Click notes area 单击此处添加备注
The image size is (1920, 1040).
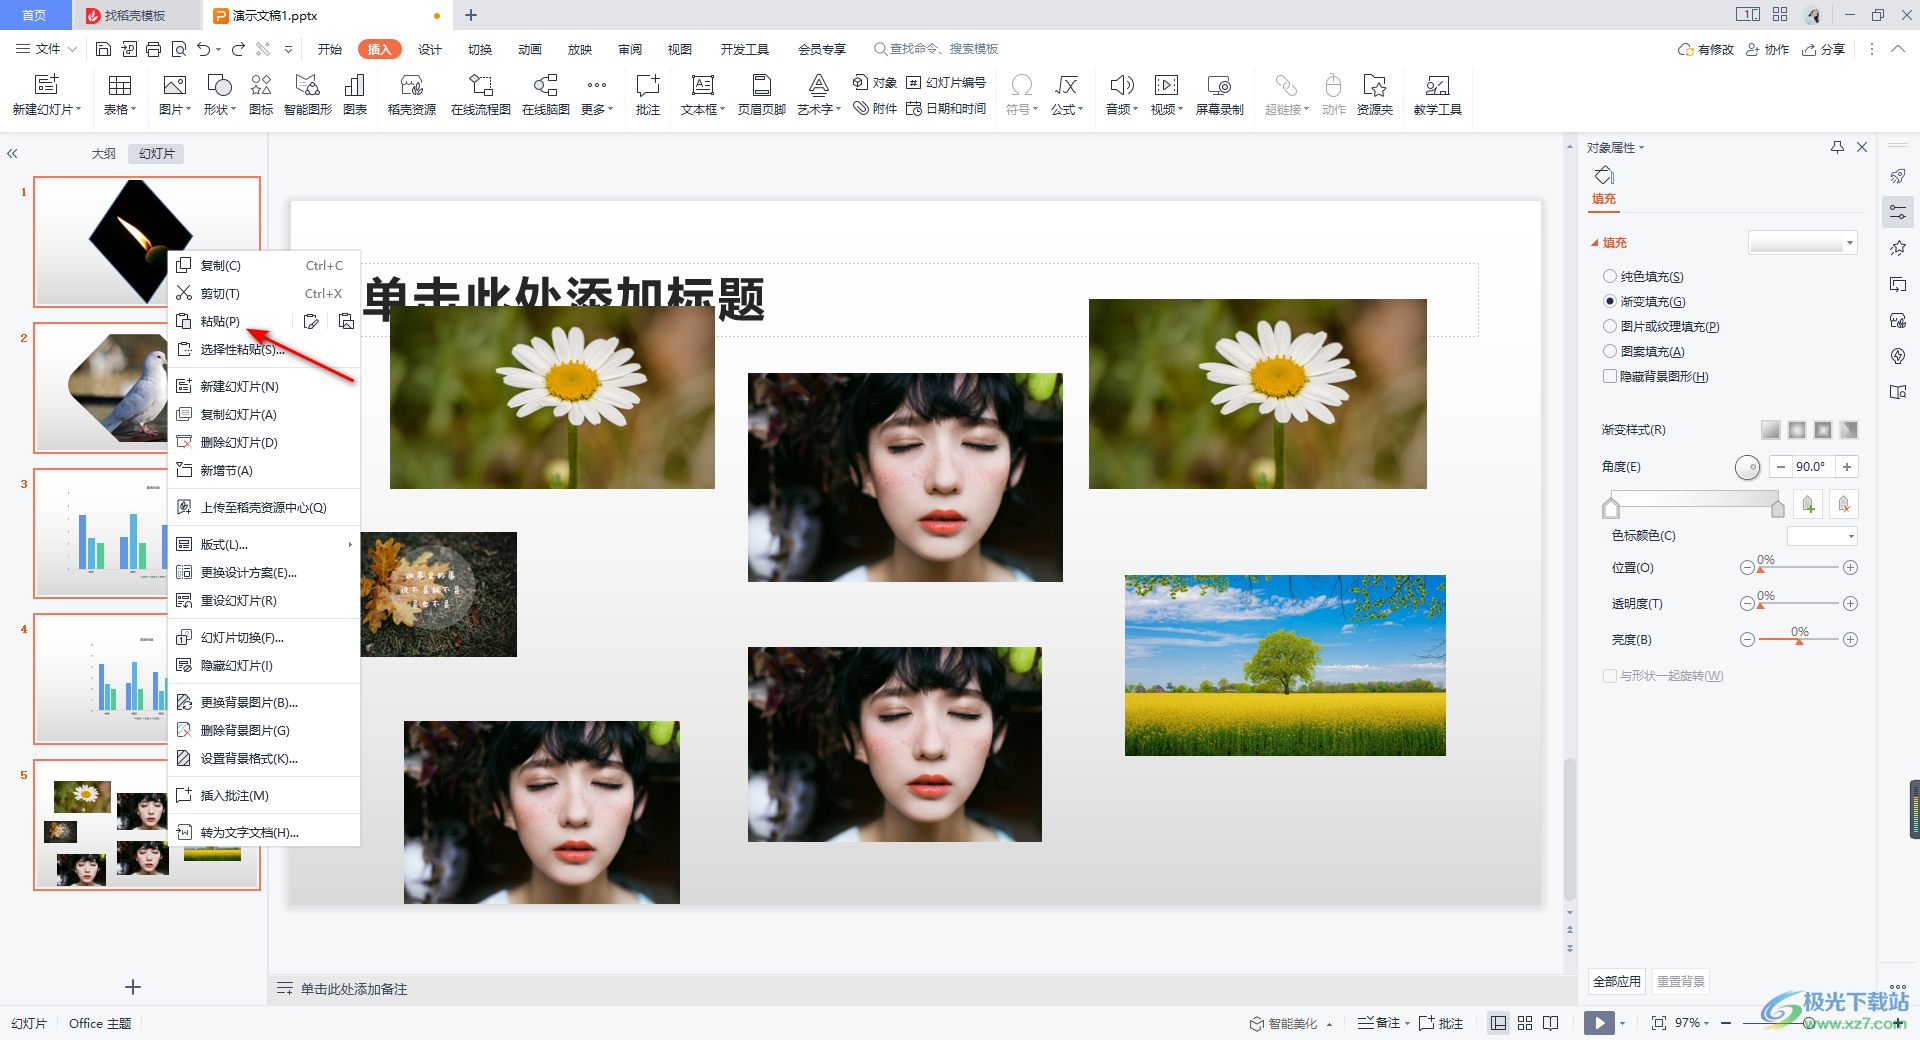click(354, 989)
